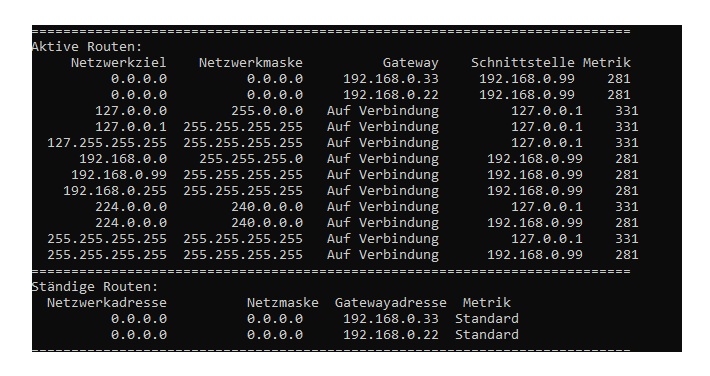
Task: Click gateway 192.168.0.33 in active routes
Action: click(x=391, y=79)
